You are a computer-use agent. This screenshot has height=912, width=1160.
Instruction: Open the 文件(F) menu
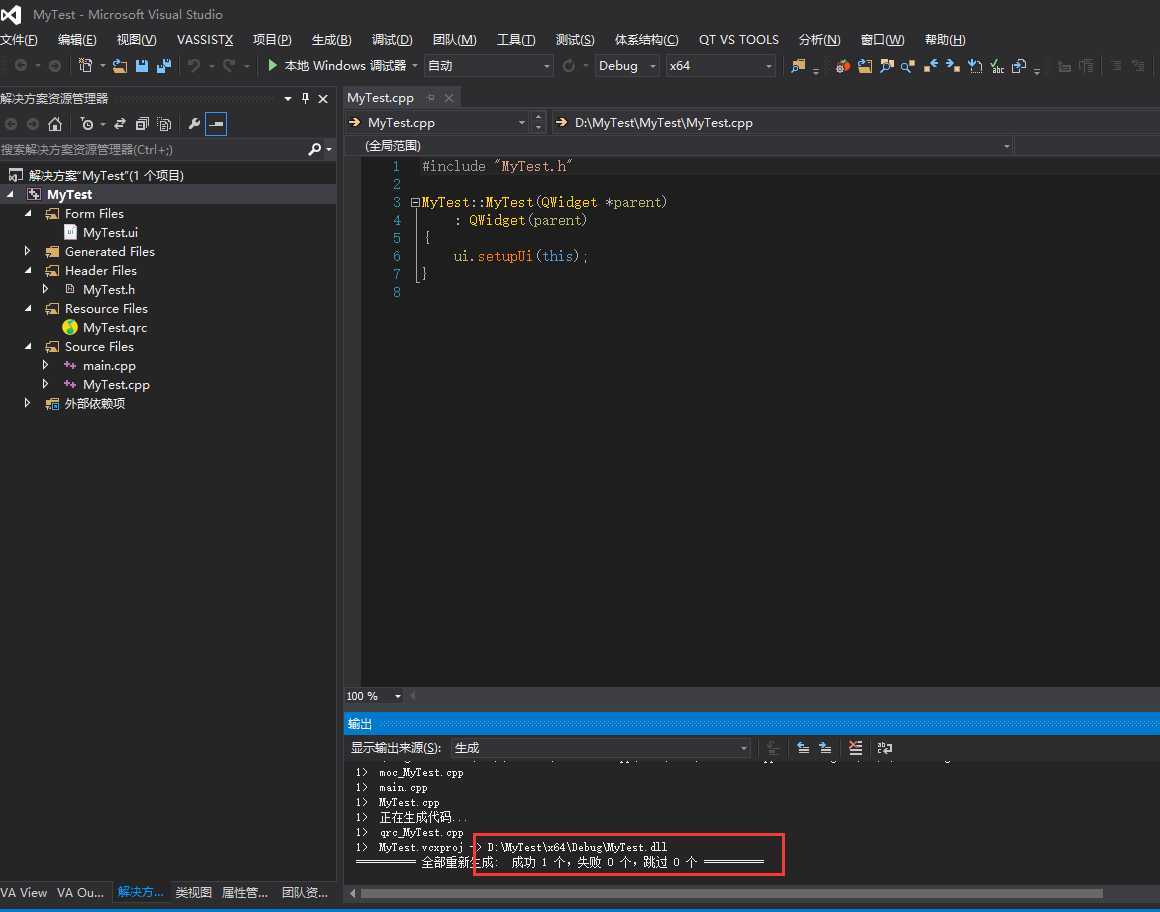[19, 40]
